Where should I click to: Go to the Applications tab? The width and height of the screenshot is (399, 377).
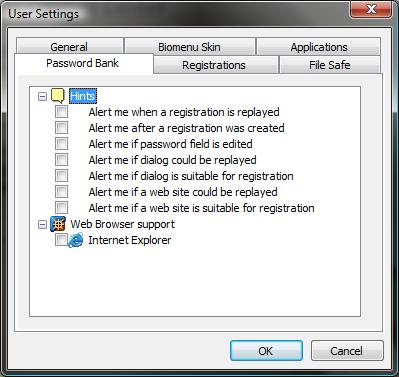(319, 47)
